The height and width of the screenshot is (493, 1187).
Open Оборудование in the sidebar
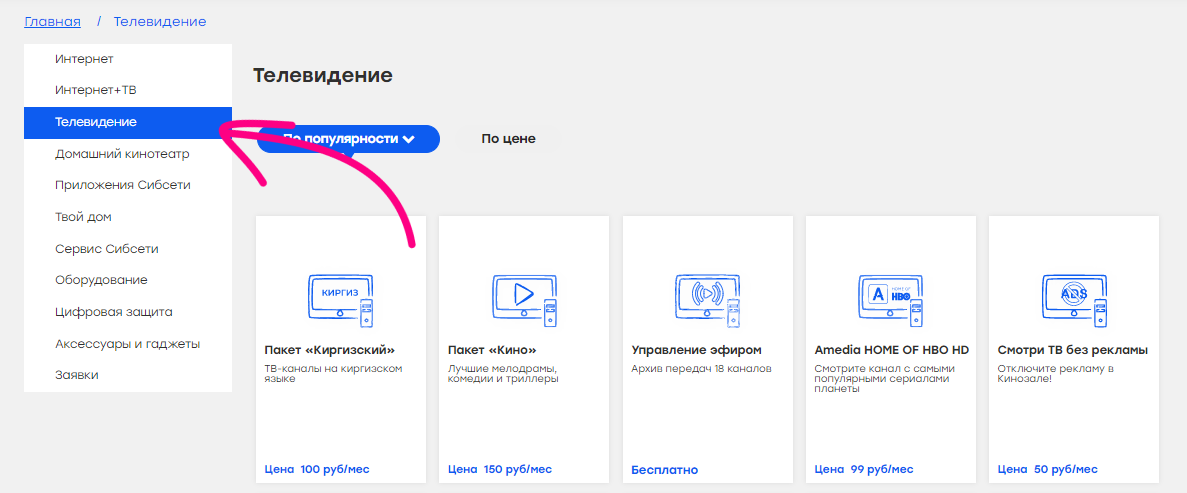click(128, 280)
